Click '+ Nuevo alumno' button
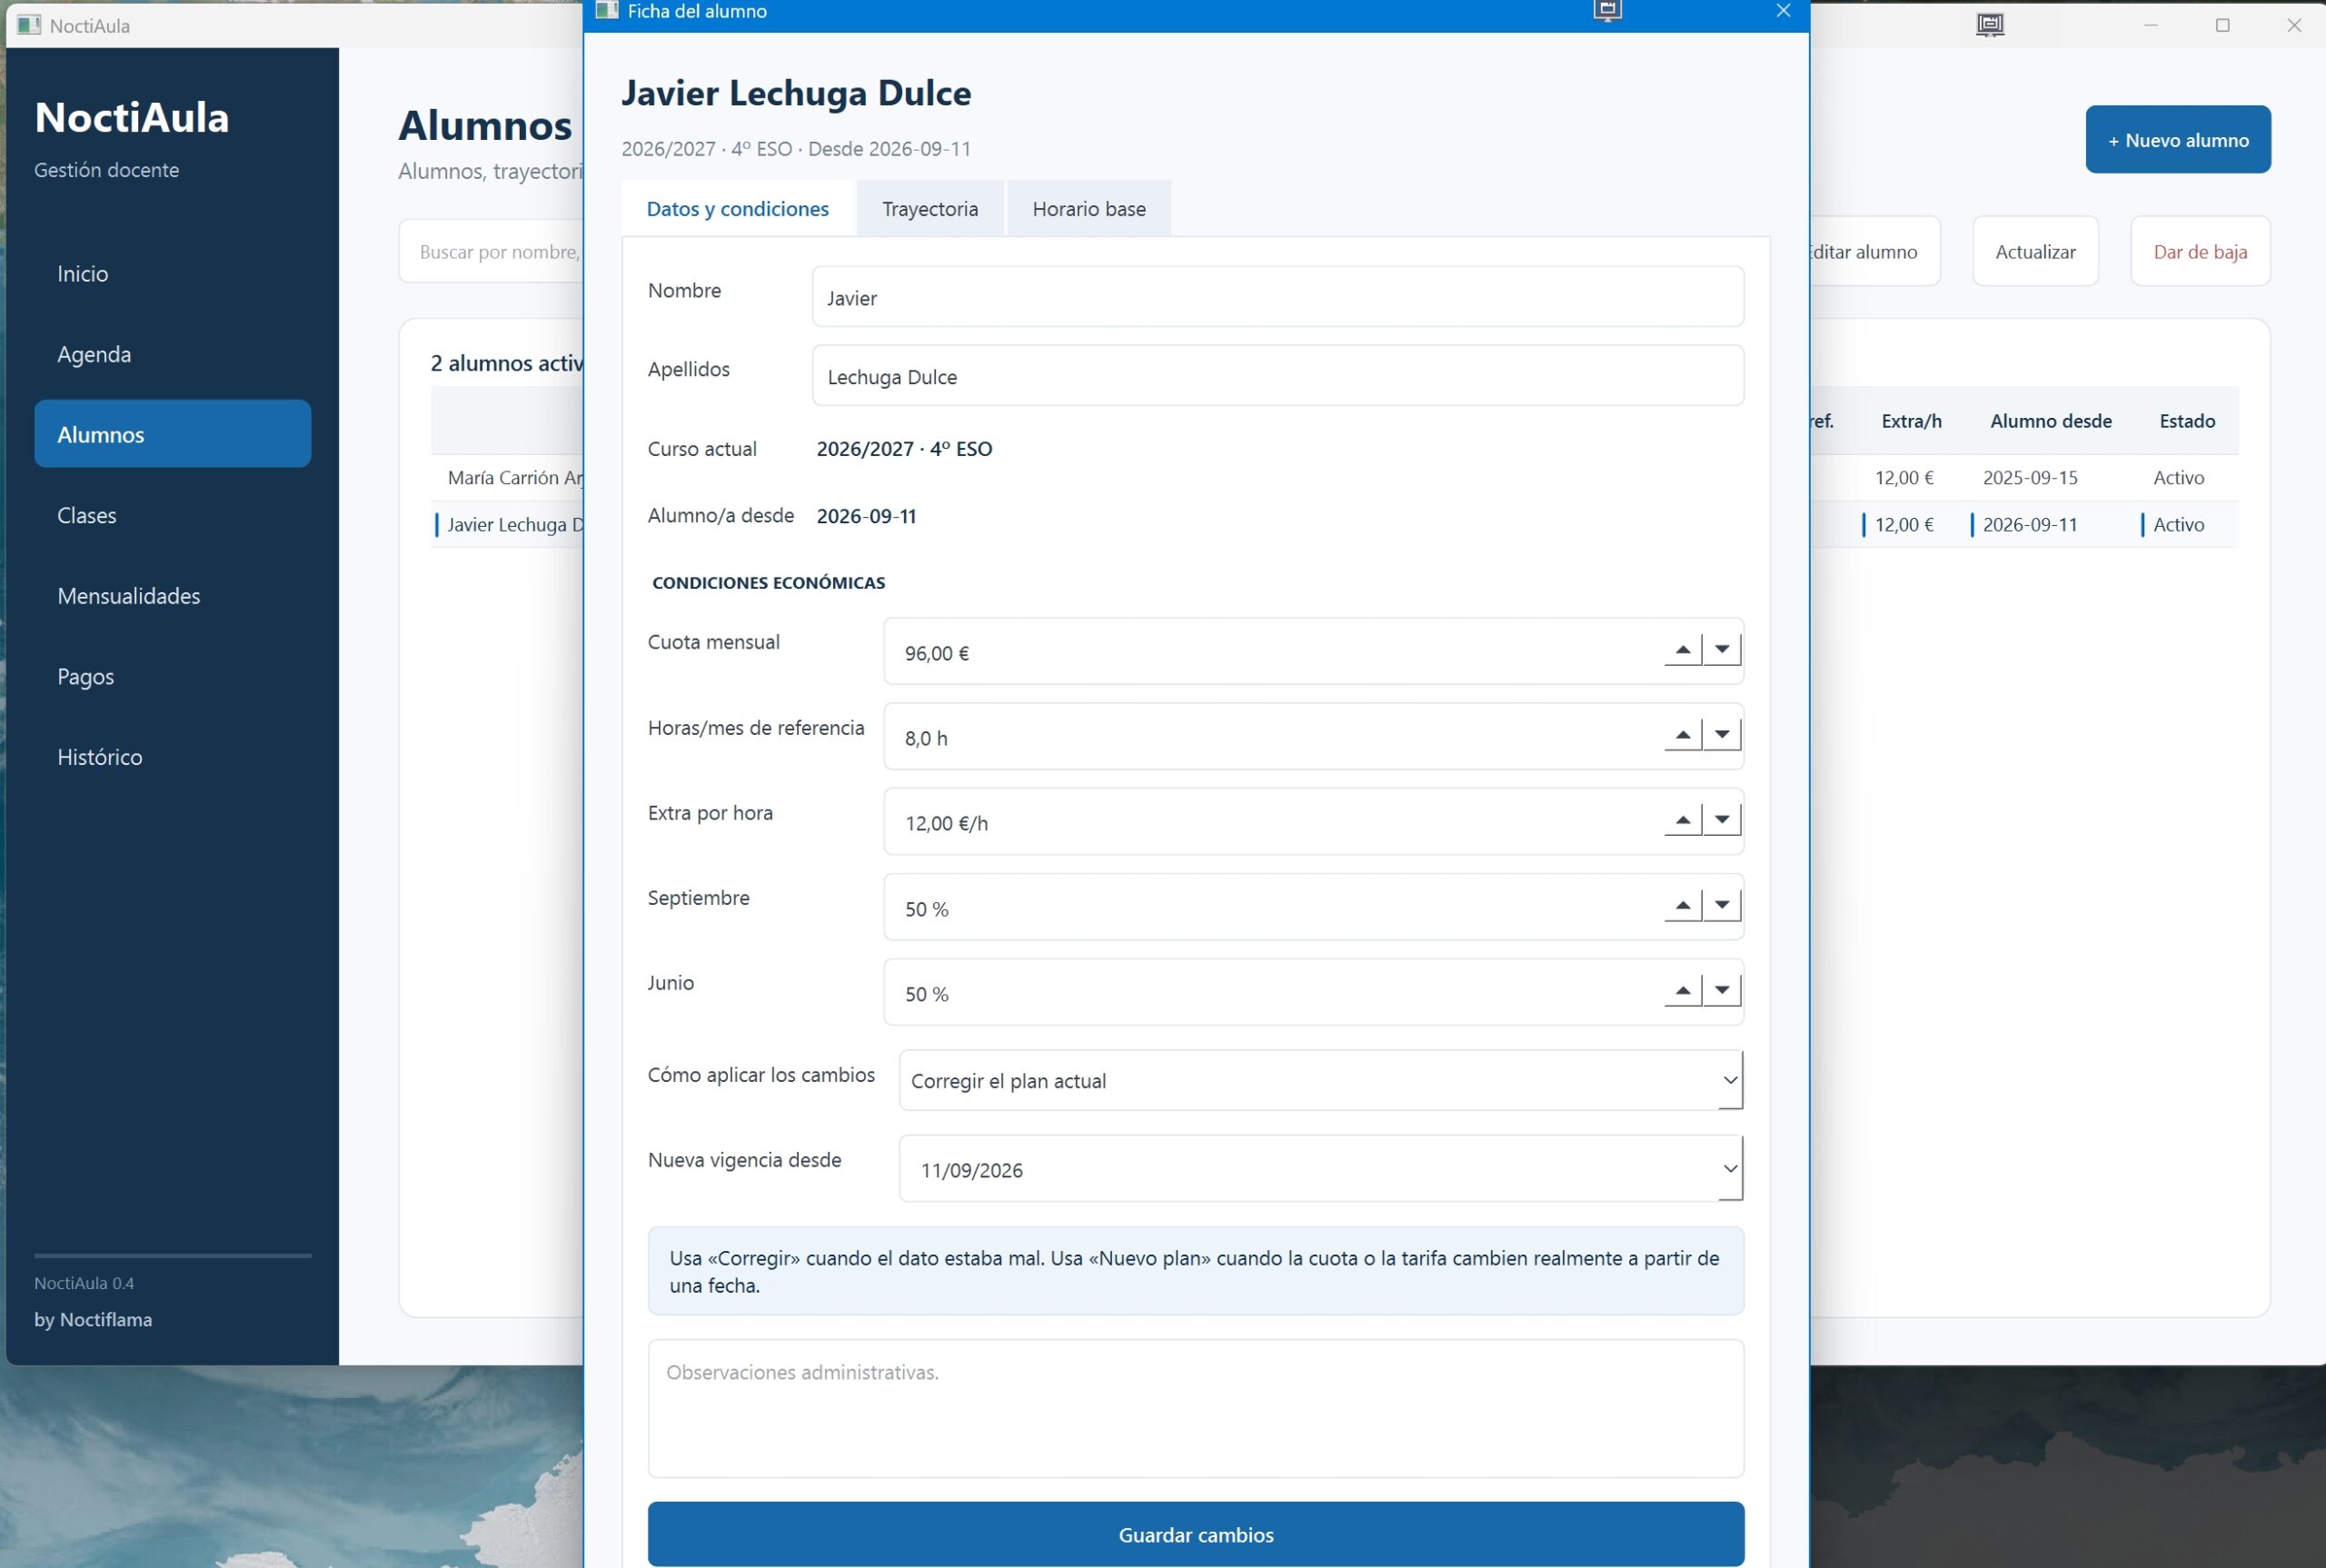Screen dimensions: 2326x1568 pos(2178,140)
